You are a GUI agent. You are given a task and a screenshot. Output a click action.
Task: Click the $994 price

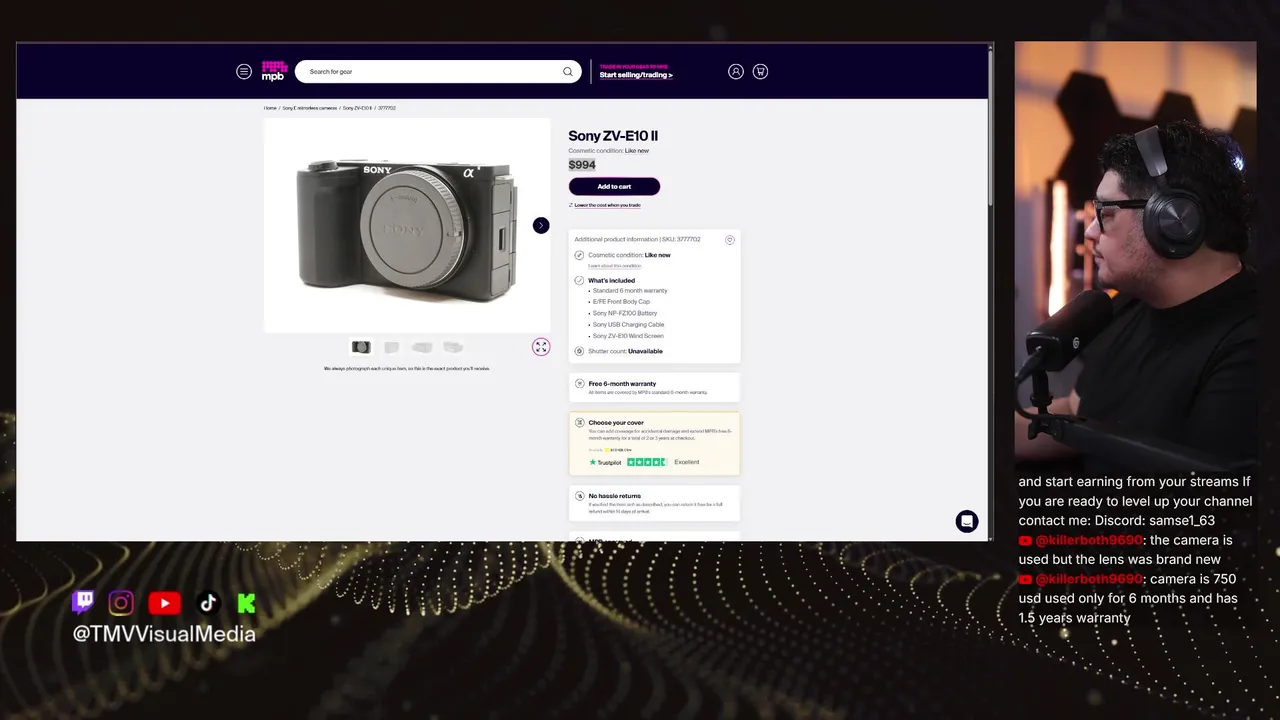tap(582, 165)
